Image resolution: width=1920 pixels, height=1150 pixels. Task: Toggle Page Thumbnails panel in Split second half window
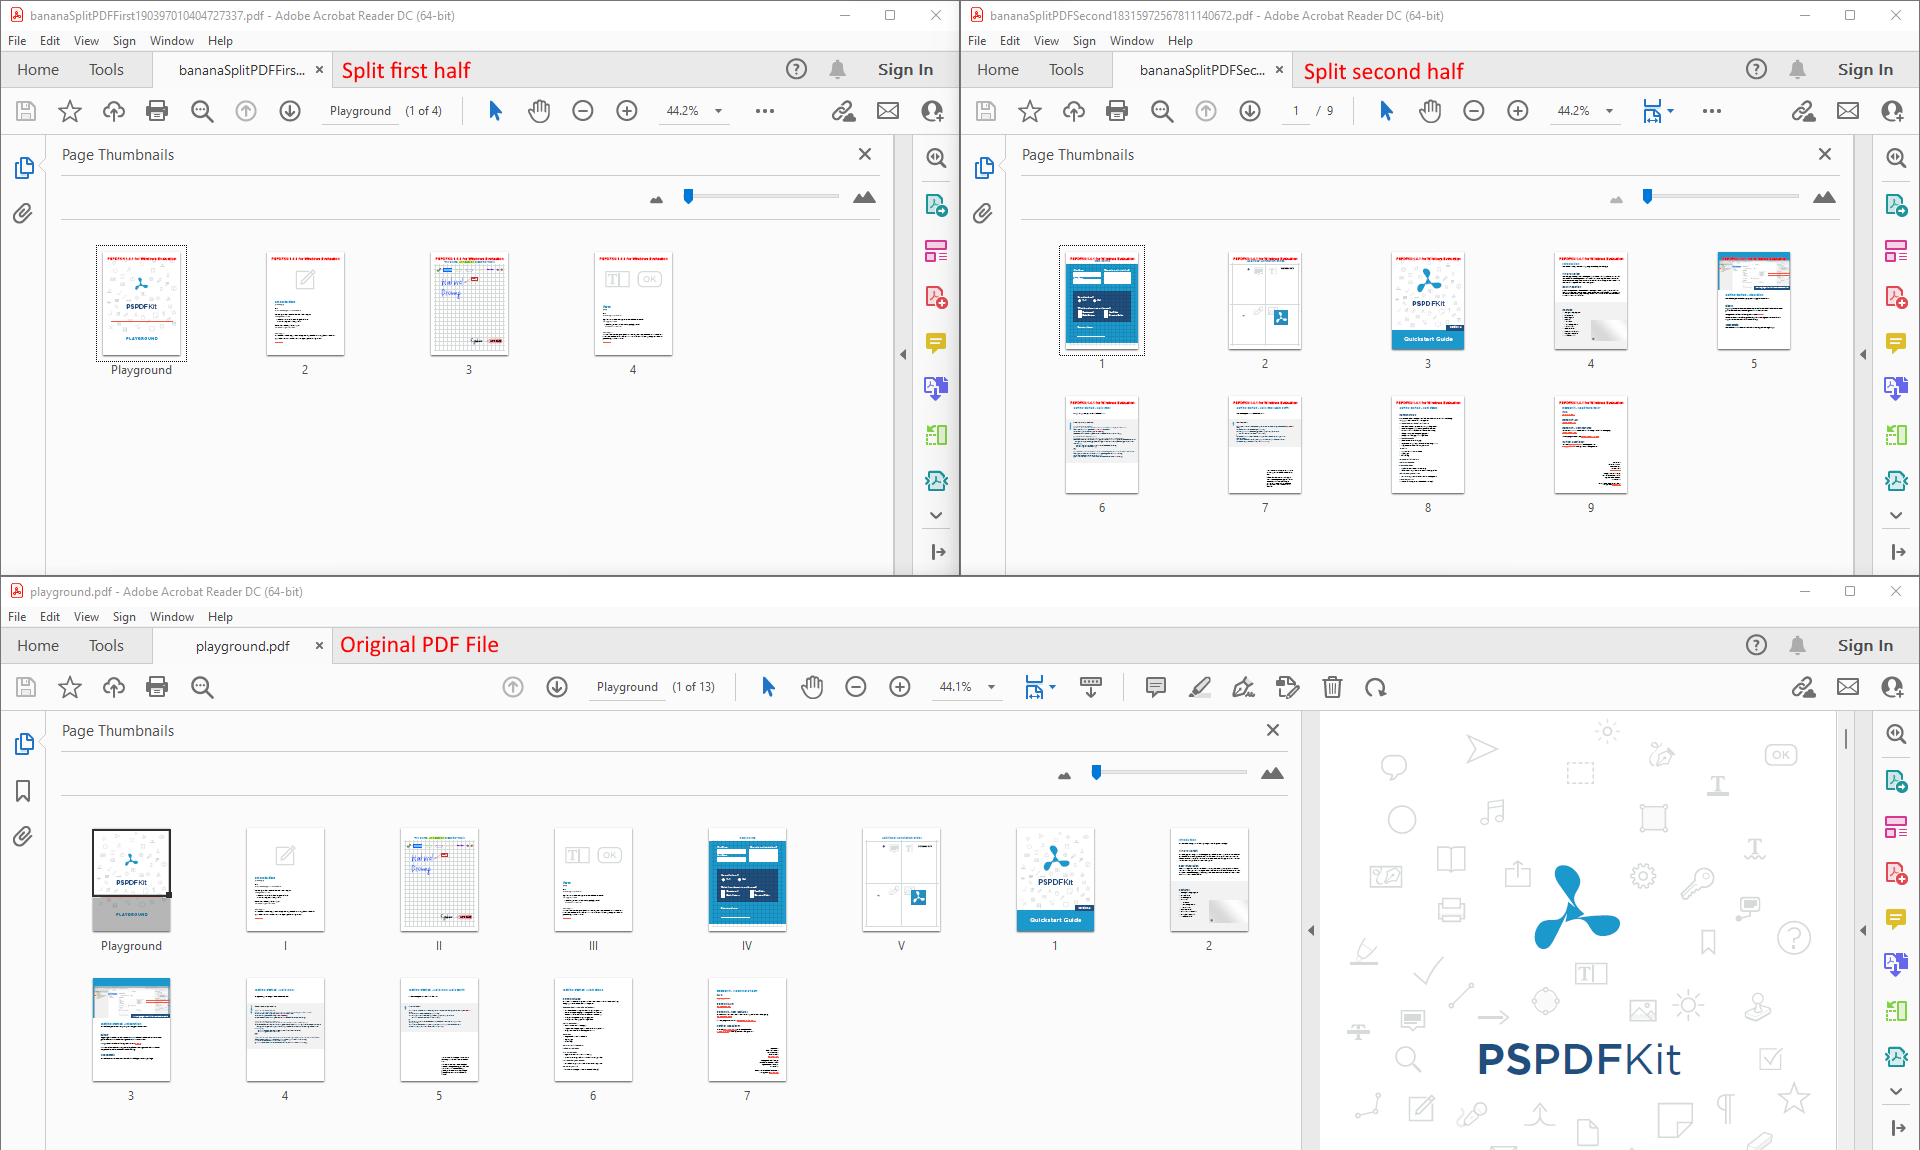pyautogui.click(x=984, y=168)
